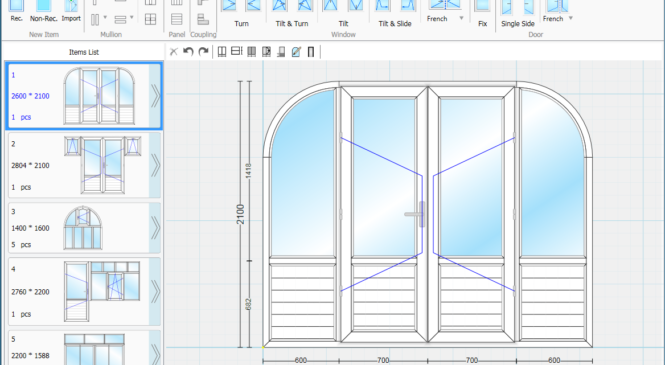Choose the left Tilt & Turn window icon
This screenshot has width=665, height=365.
[279, 6]
